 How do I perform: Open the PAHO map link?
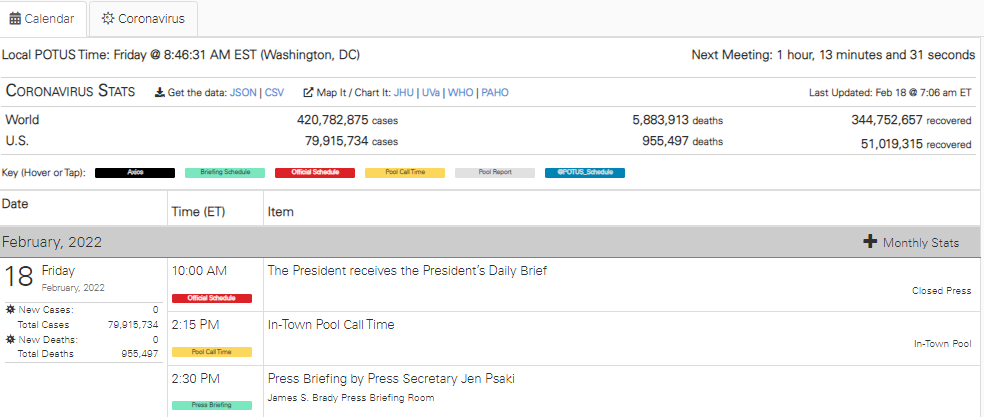494,92
